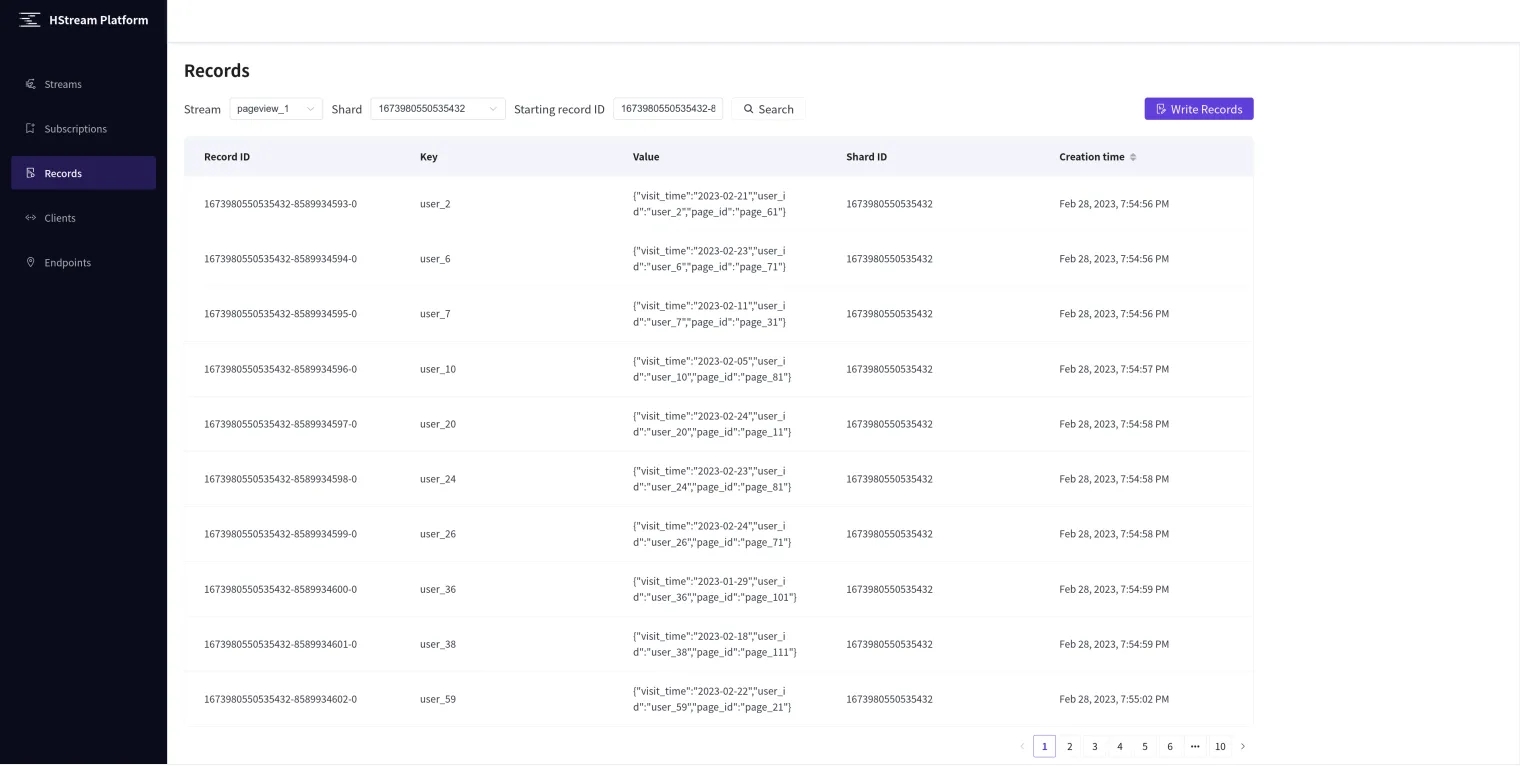The width and height of the screenshot is (1520, 766).
Task: Open the Subscriptions menu item
Action: pos(75,129)
